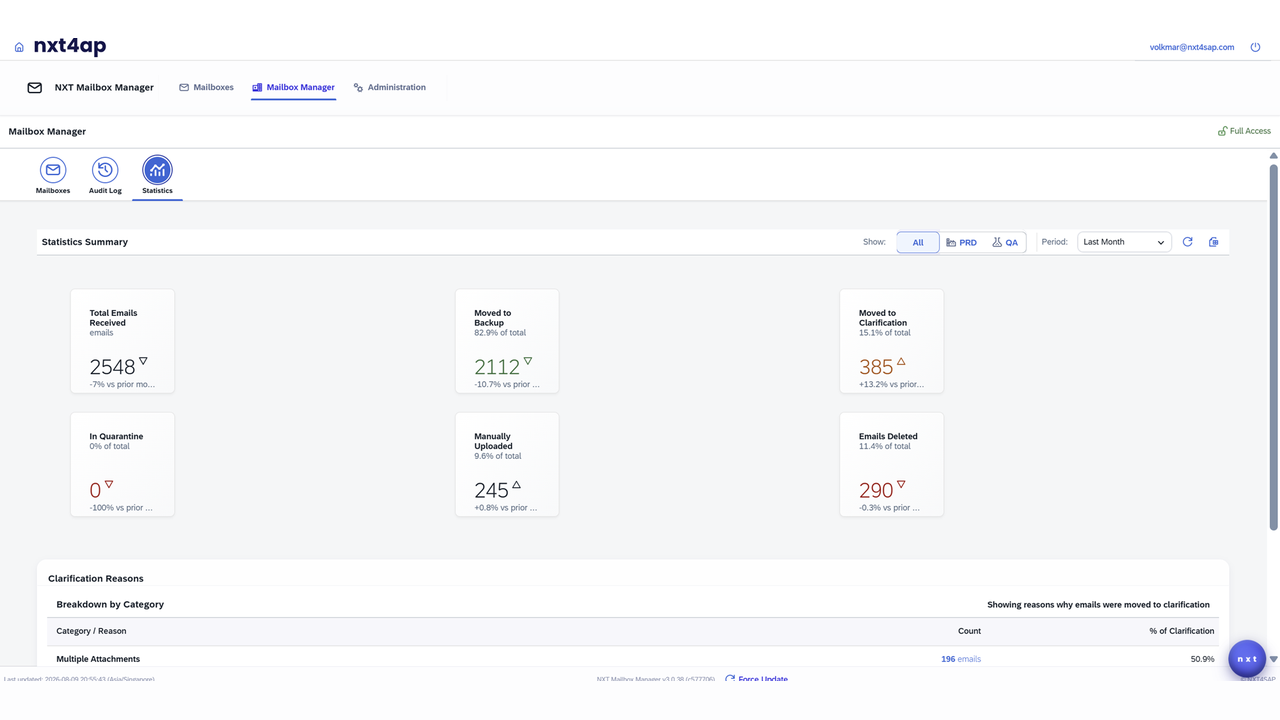
Task: Click the power/logout icon
Action: (1256, 47)
